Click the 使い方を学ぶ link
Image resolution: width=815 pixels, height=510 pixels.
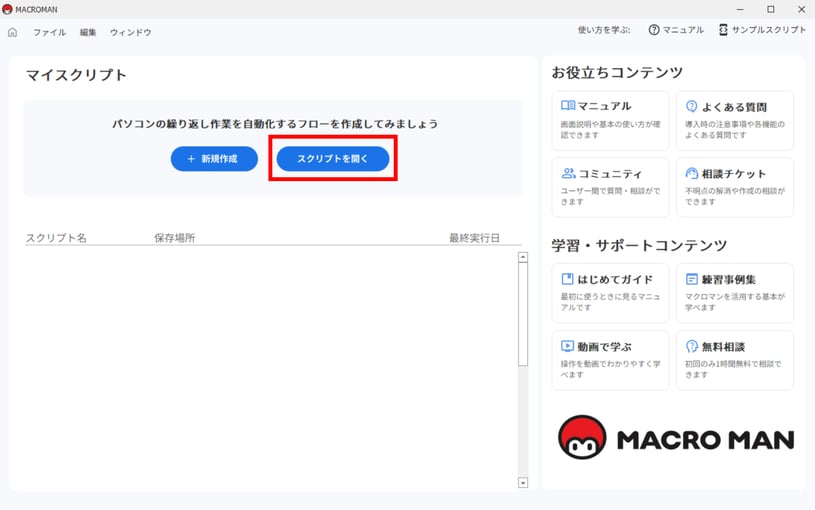604,30
